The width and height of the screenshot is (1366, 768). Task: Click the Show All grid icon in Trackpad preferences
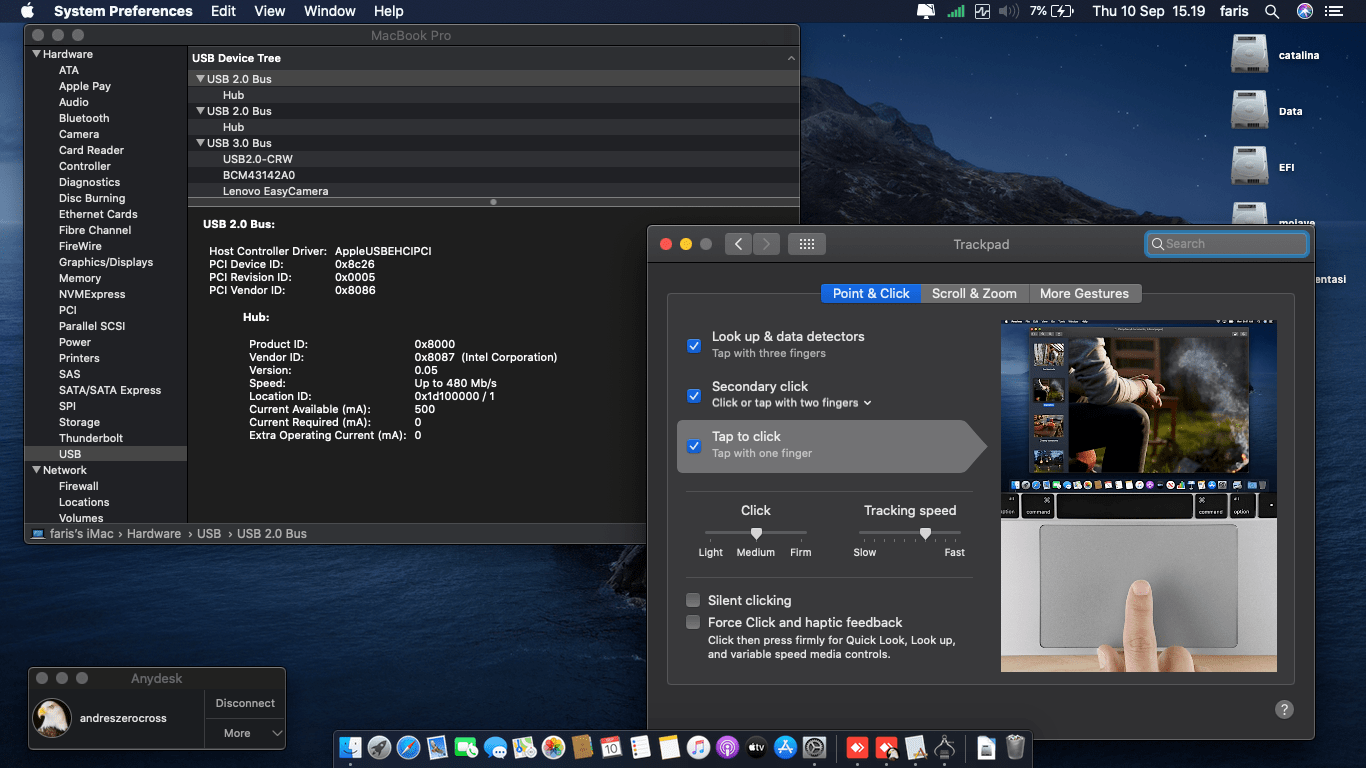(x=807, y=243)
